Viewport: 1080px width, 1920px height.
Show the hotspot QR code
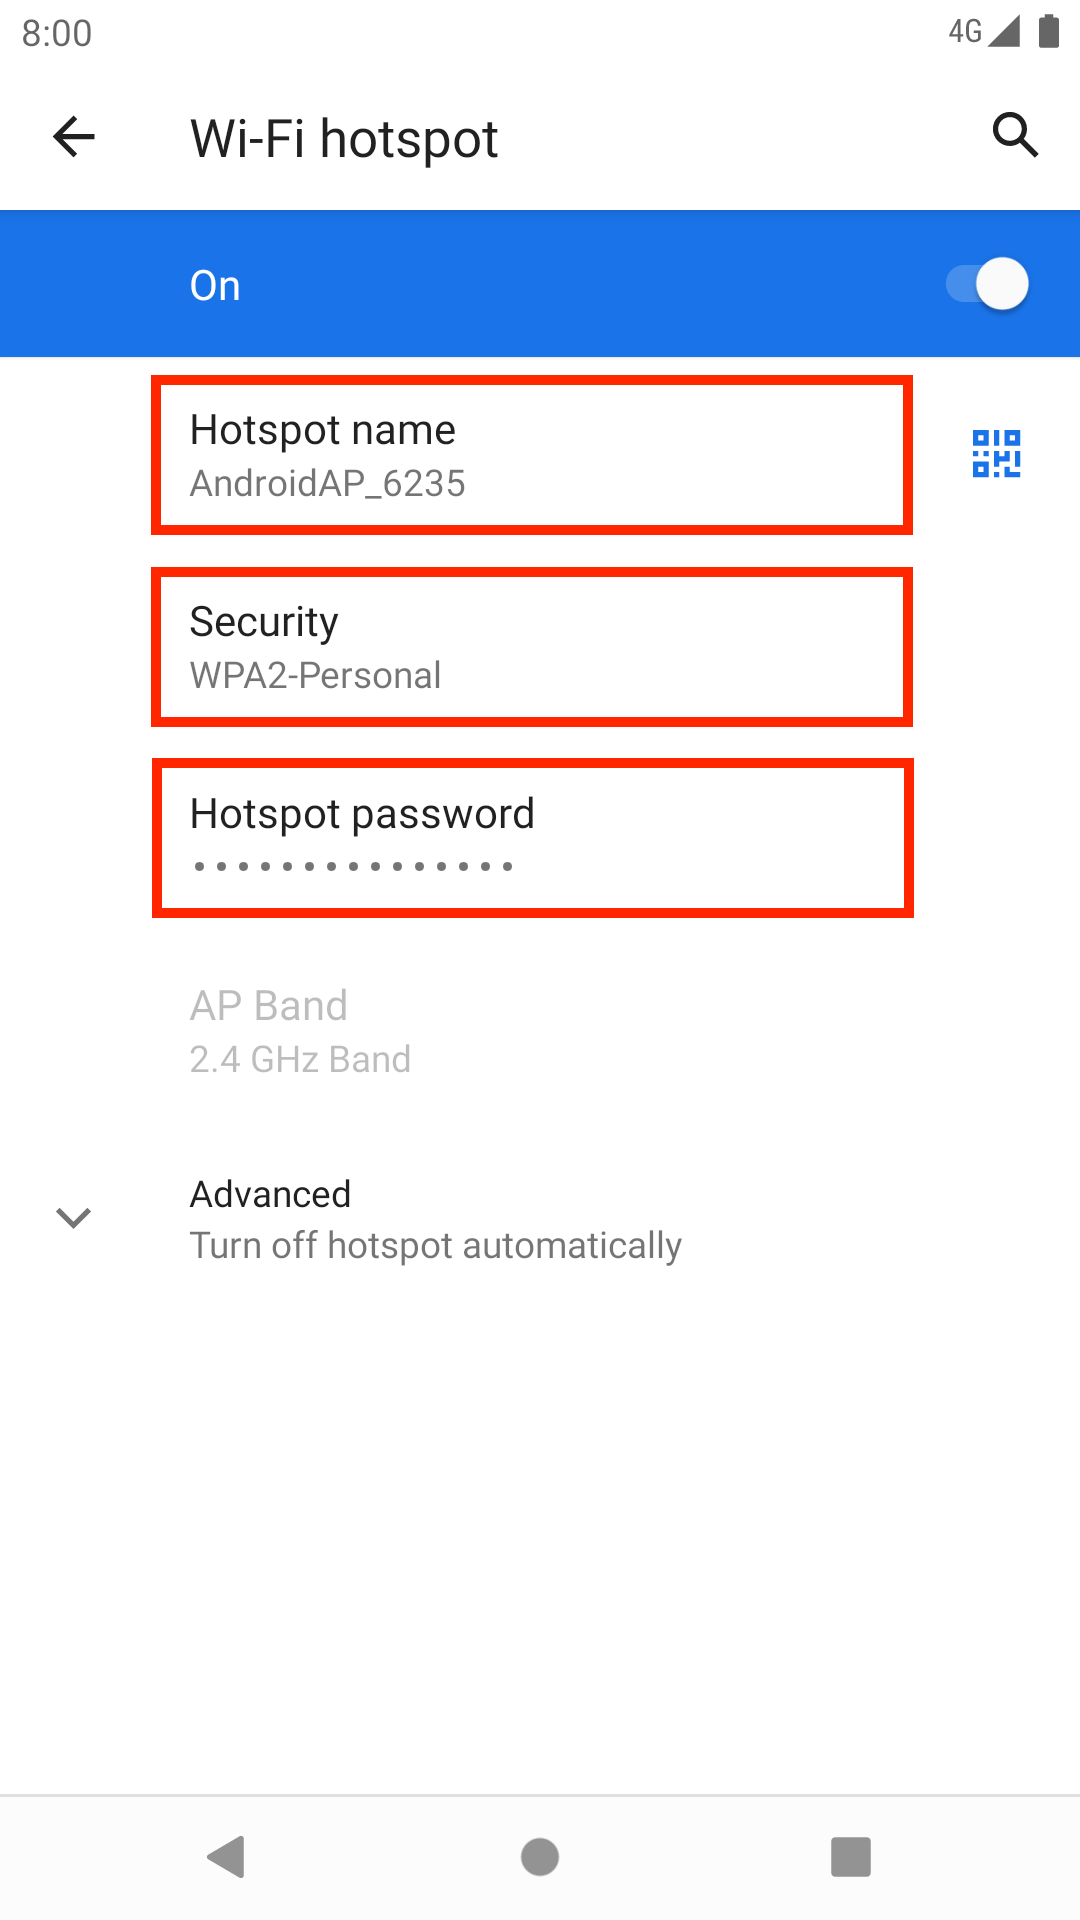click(996, 454)
